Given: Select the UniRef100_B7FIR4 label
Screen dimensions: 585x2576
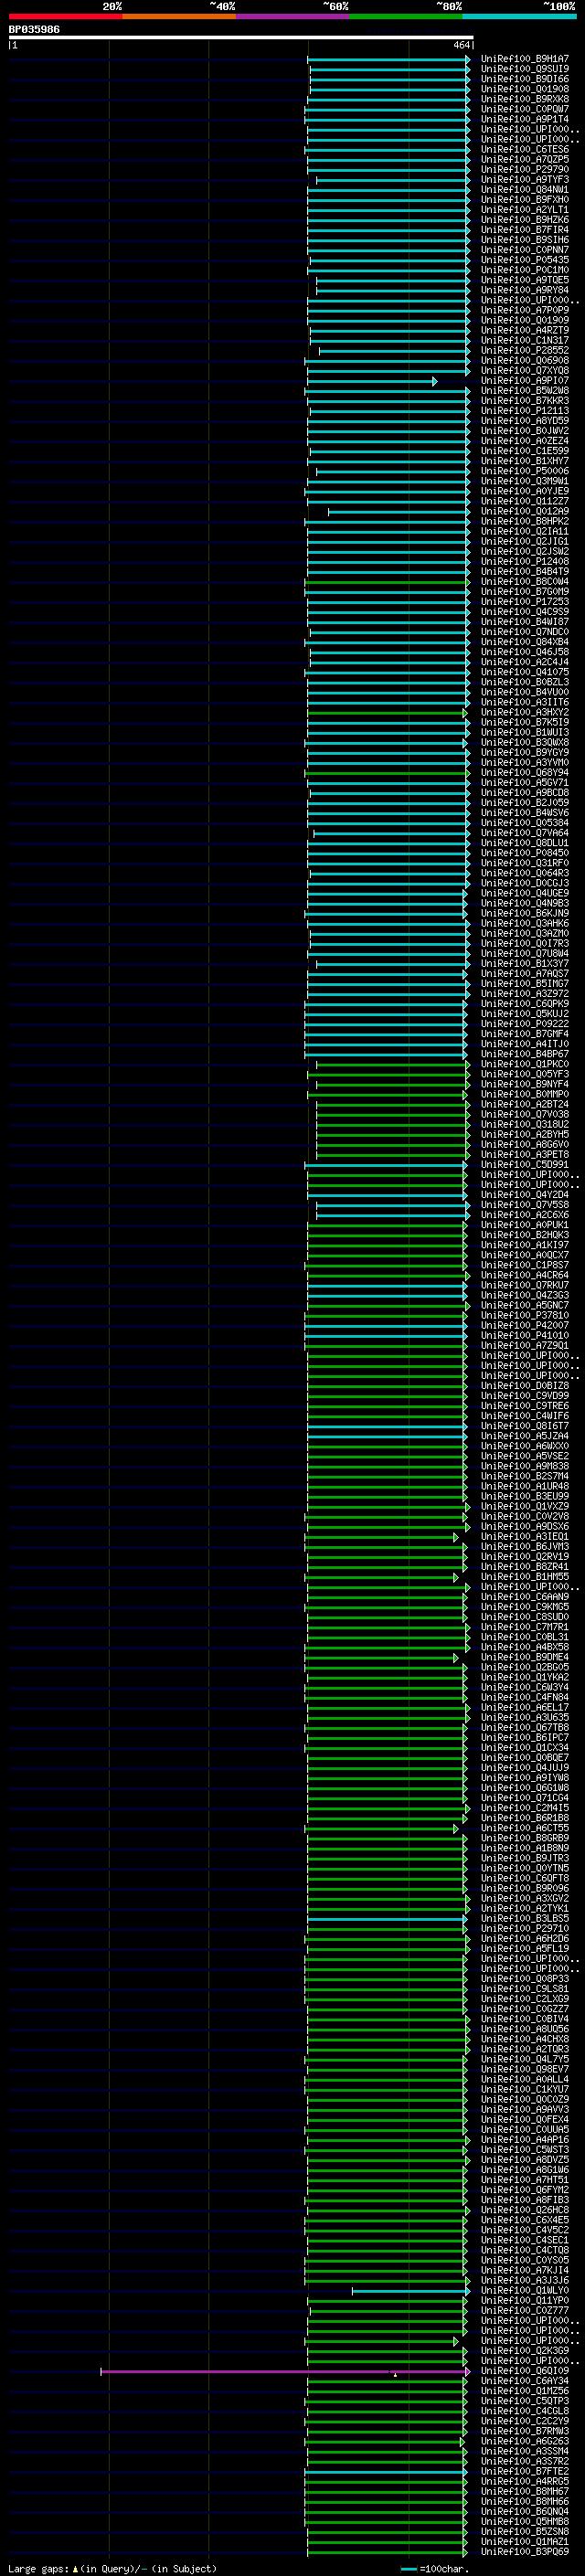Looking at the screenshot, I should [x=525, y=230].
